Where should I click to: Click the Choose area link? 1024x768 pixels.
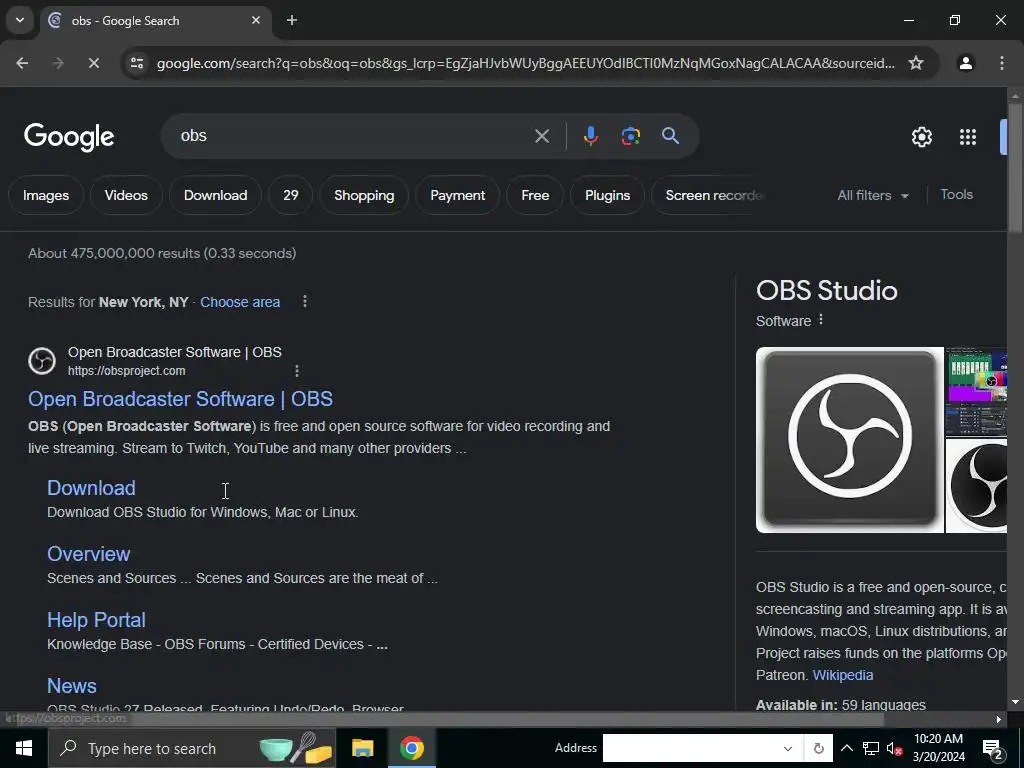click(240, 302)
